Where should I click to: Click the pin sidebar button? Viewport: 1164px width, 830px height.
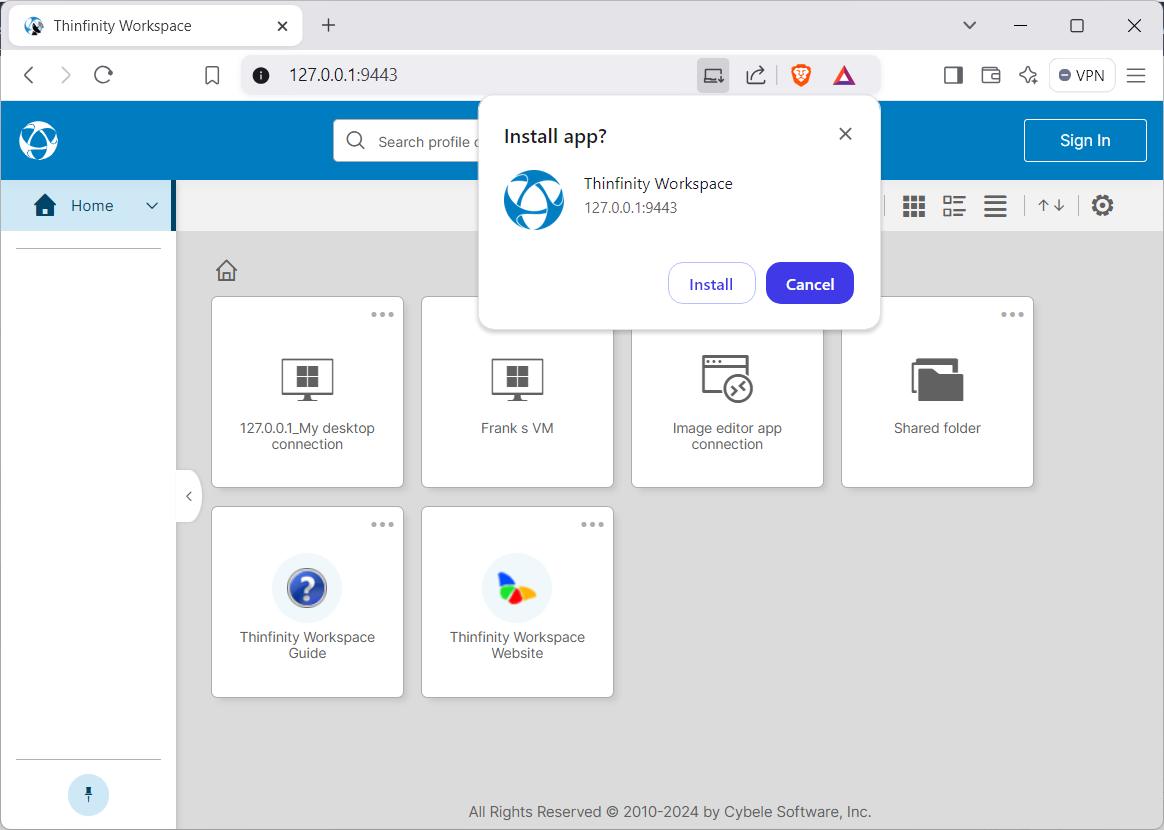[x=88, y=794]
